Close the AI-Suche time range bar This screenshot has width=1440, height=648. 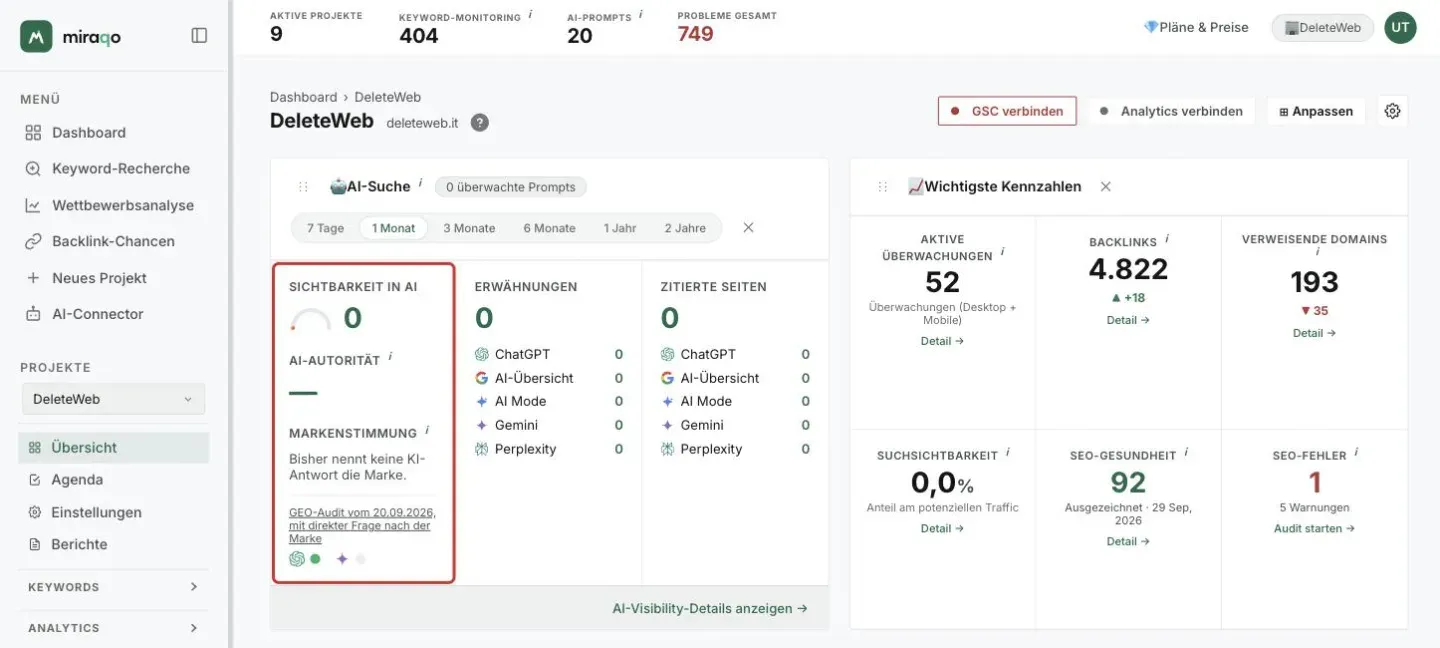tap(748, 228)
